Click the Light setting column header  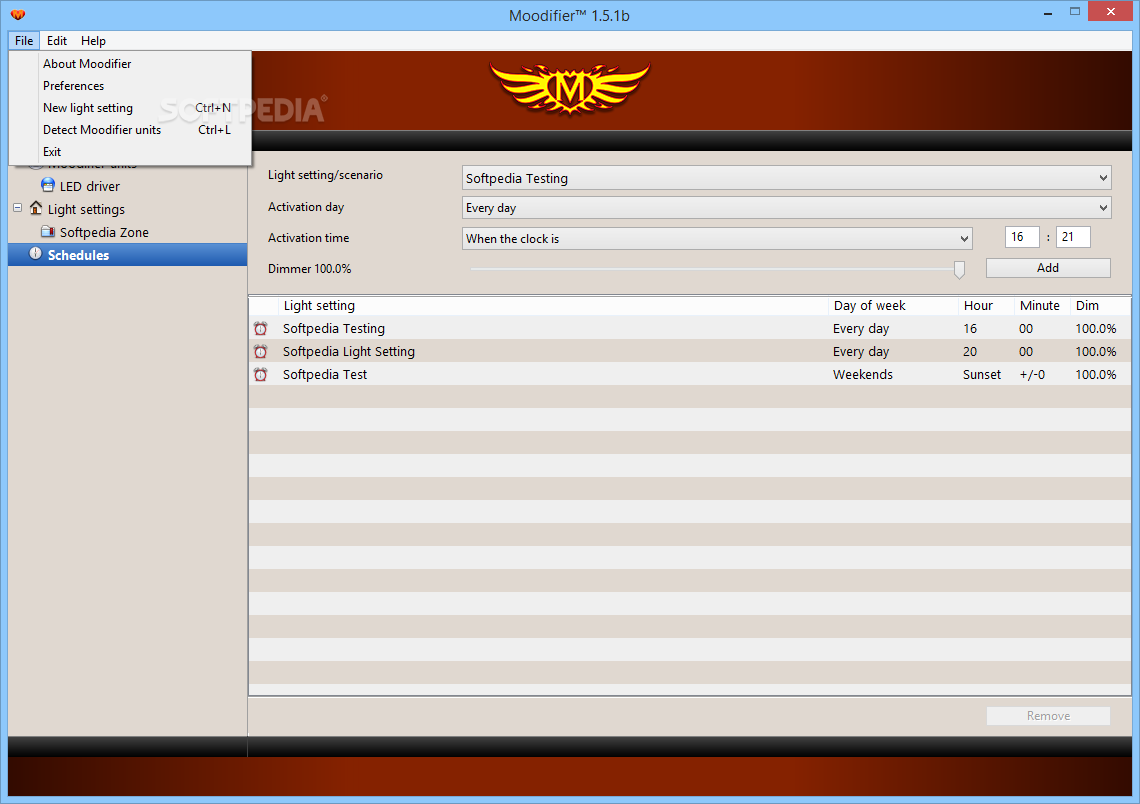click(553, 306)
